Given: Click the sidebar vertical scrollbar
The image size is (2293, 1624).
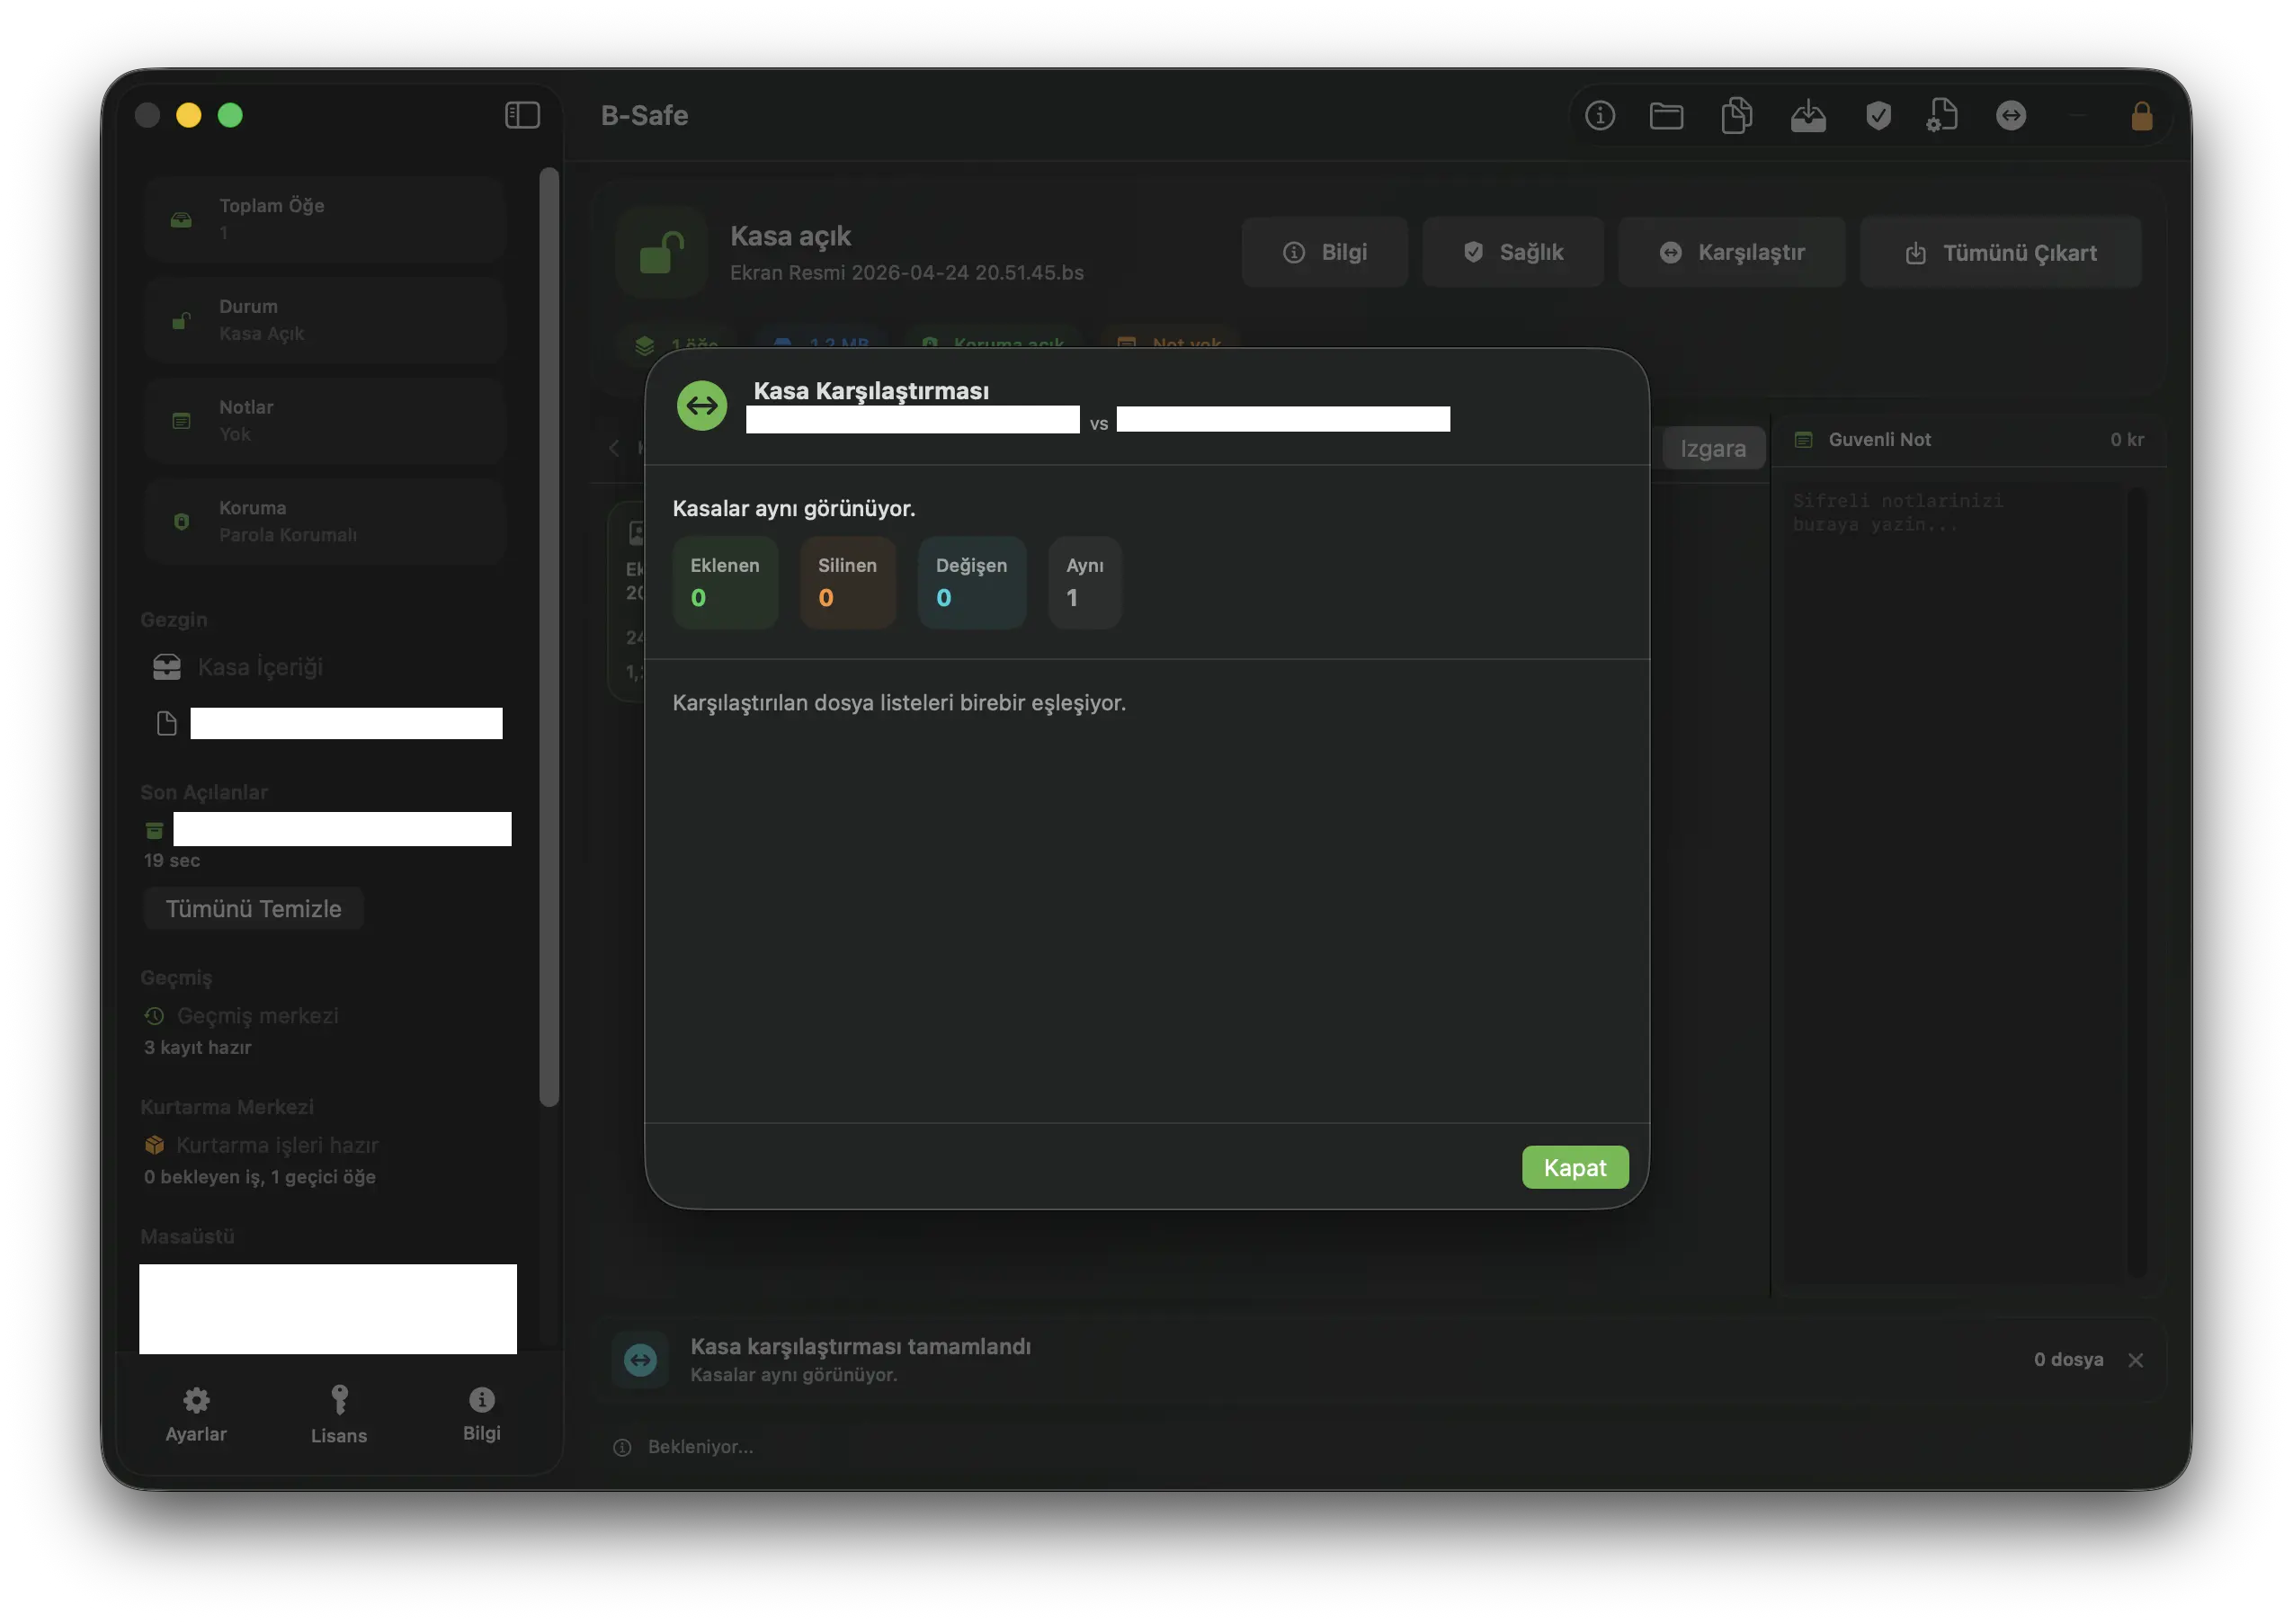Looking at the screenshot, I should tap(548, 638).
